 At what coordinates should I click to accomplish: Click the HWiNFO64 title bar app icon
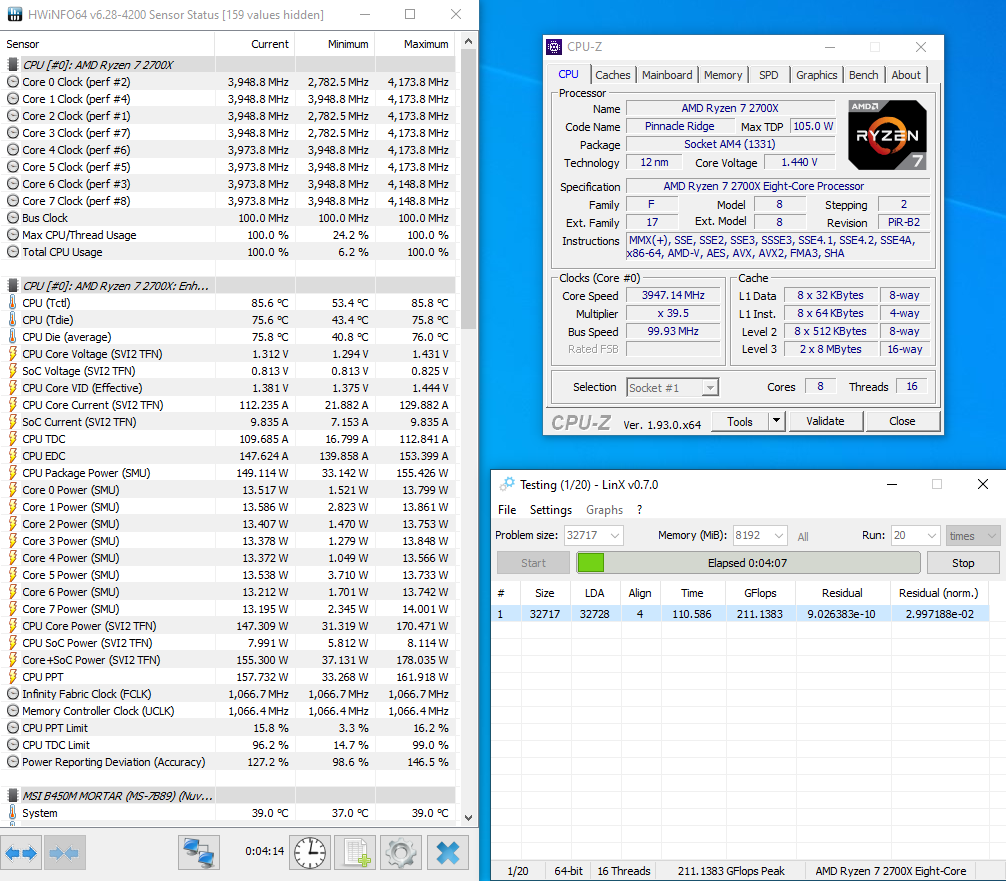pyautogui.click(x=15, y=14)
